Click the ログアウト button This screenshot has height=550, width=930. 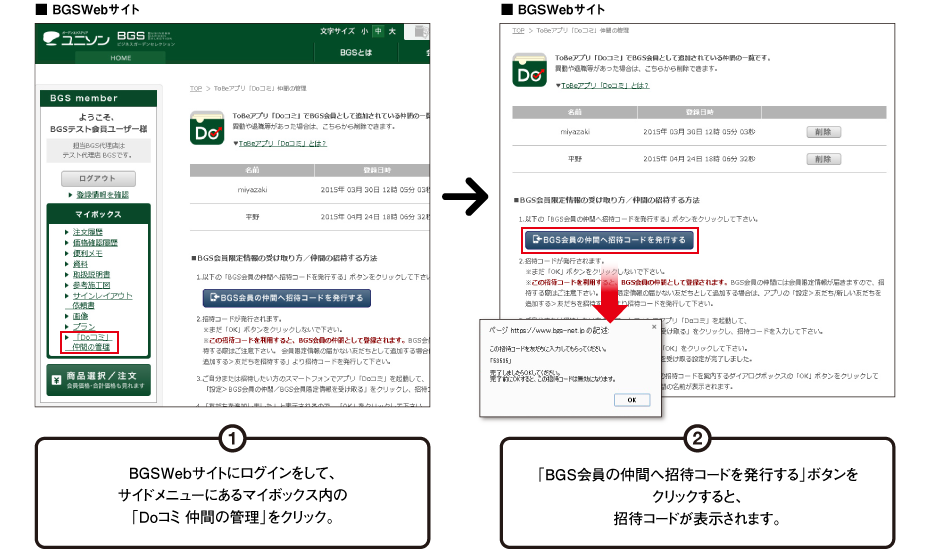click(x=98, y=179)
